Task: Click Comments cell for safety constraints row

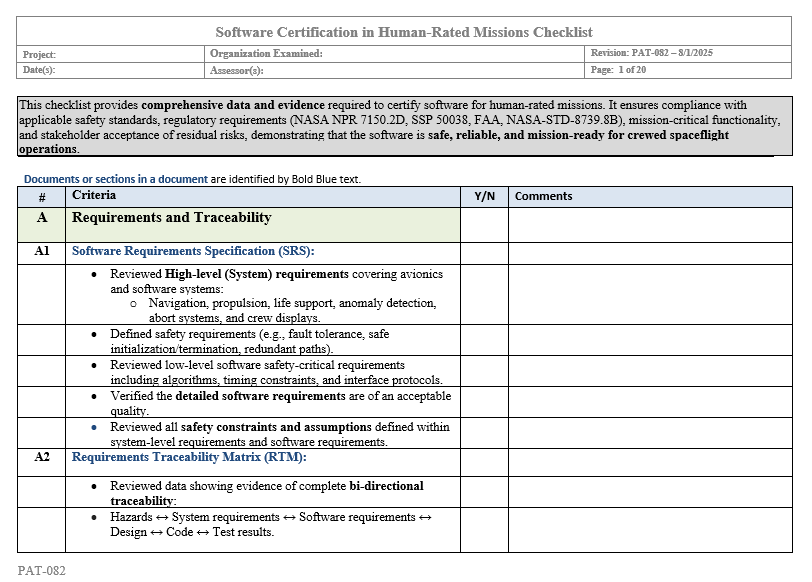Action: pos(650,433)
